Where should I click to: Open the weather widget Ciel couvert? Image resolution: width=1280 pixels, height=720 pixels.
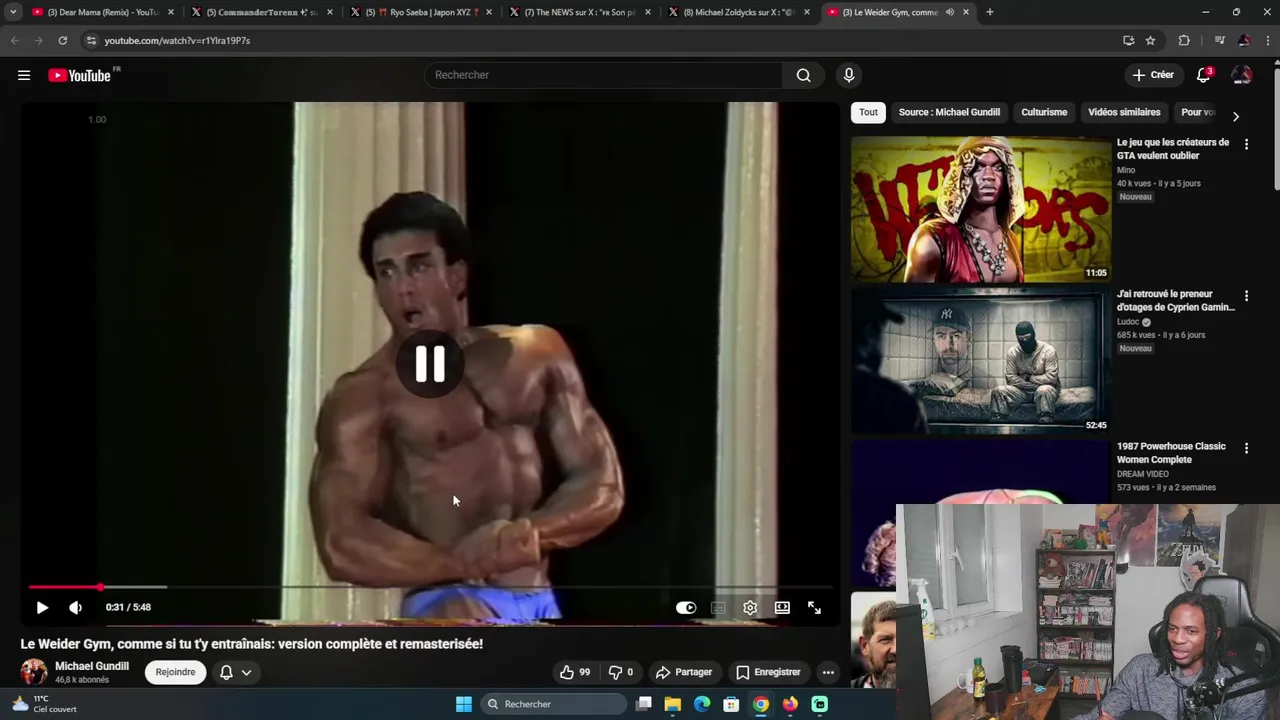coord(44,704)
